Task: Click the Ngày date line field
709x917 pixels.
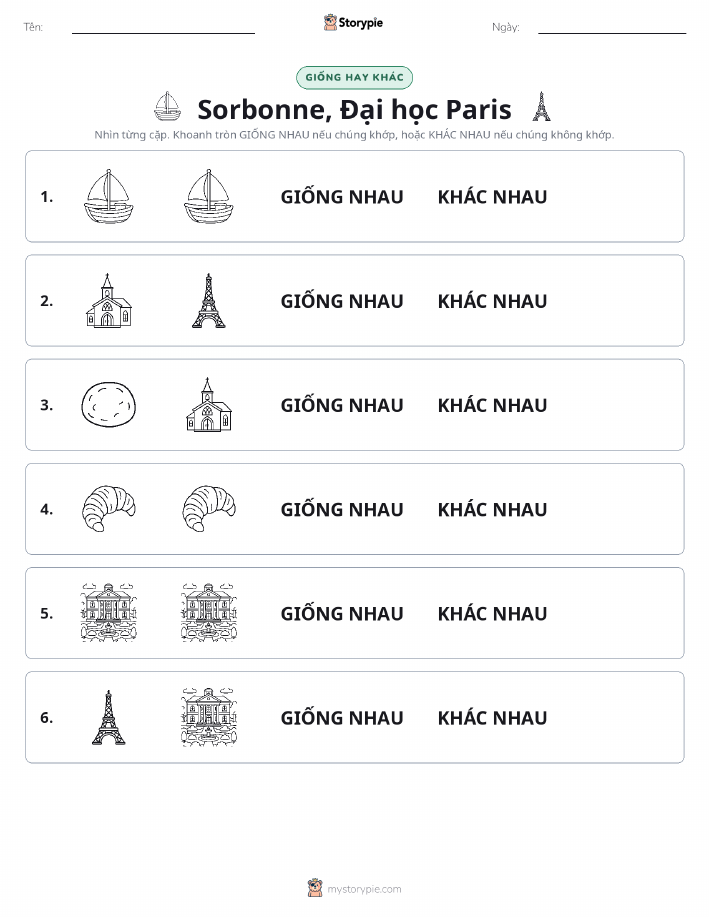Action: tap(612, 27)
